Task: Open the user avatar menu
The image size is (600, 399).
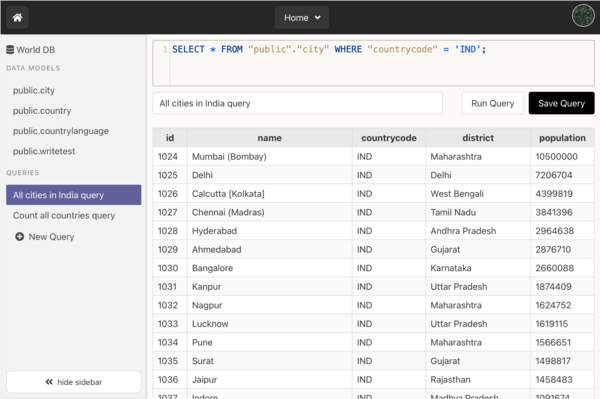Action: 583,16
